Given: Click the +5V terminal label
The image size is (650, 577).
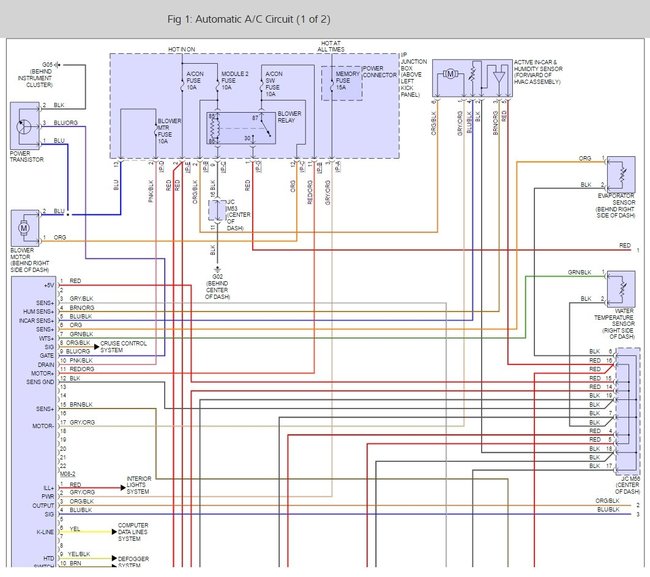Looking at the screenshot, I should (x=49, y=285).
